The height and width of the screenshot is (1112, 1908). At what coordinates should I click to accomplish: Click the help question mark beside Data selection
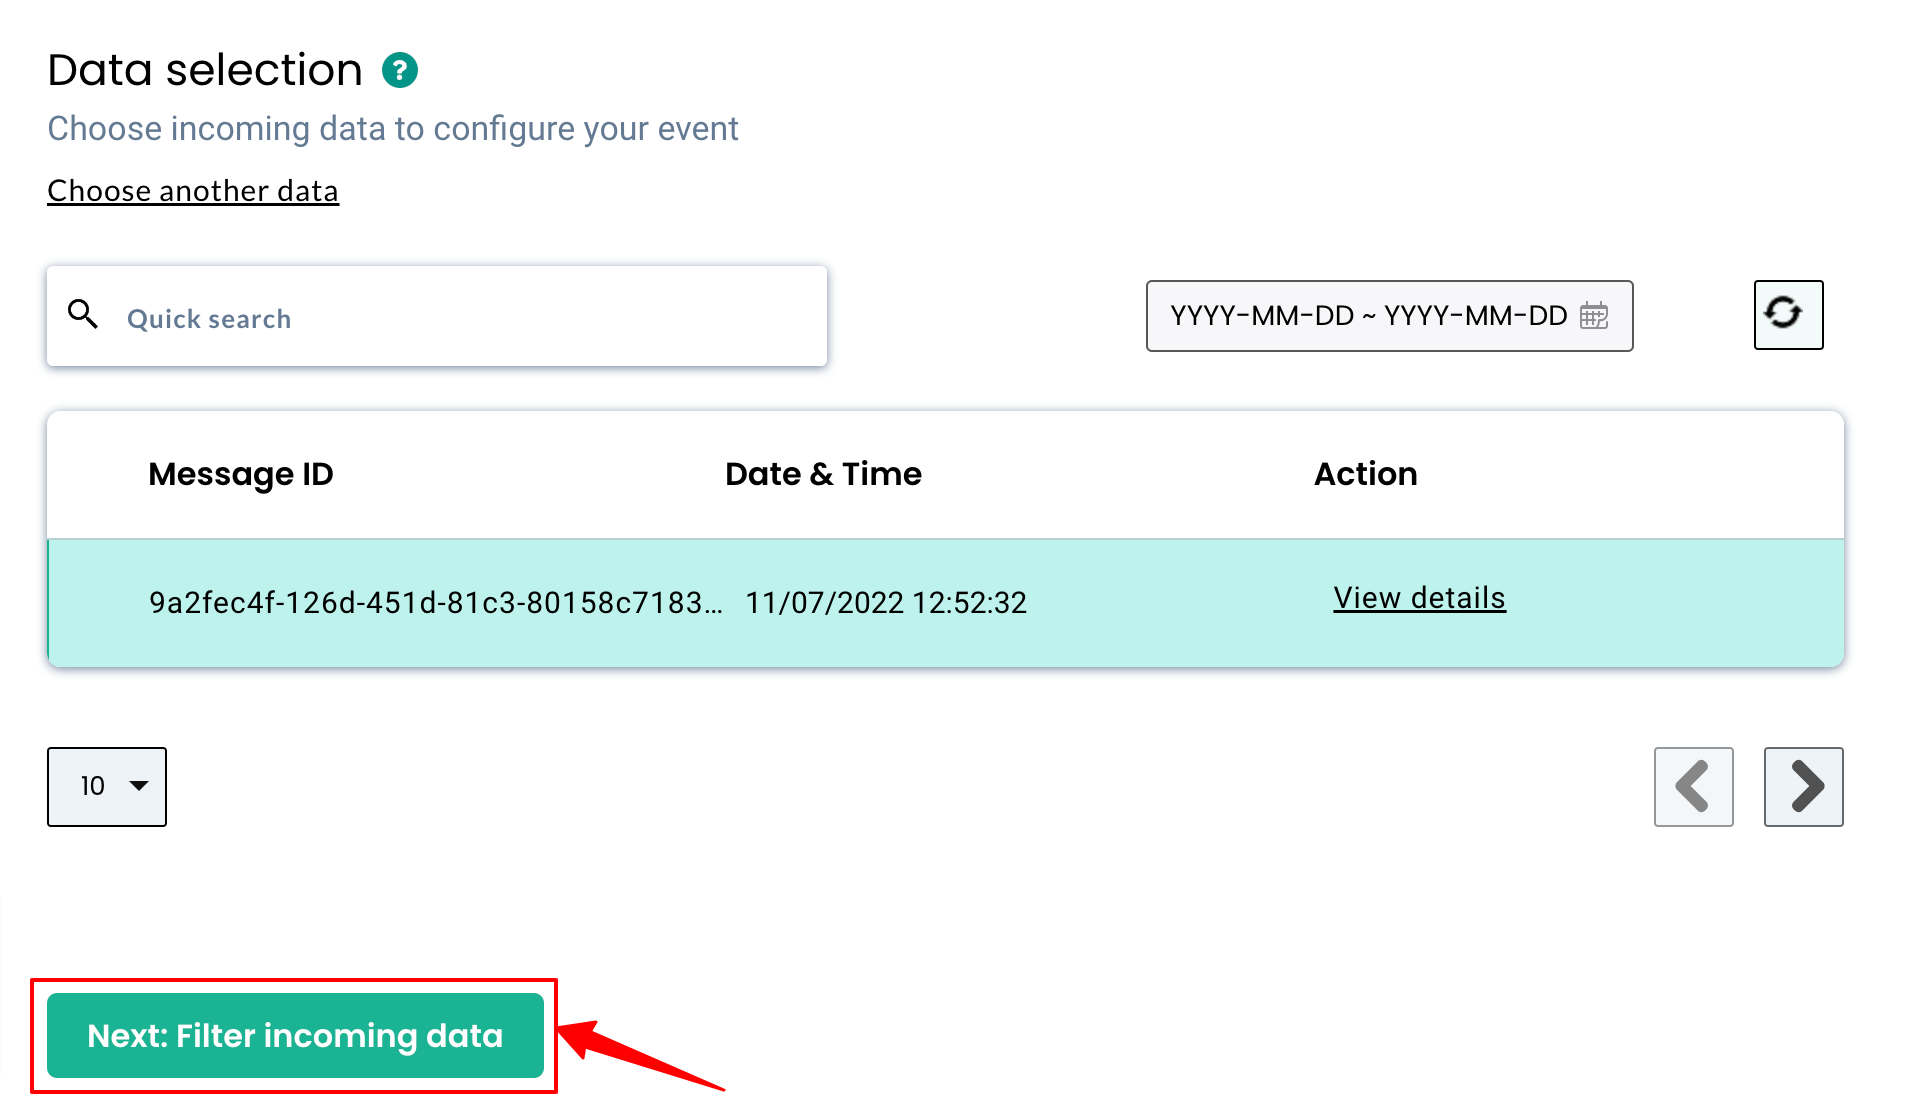click(x=399, y=69)
